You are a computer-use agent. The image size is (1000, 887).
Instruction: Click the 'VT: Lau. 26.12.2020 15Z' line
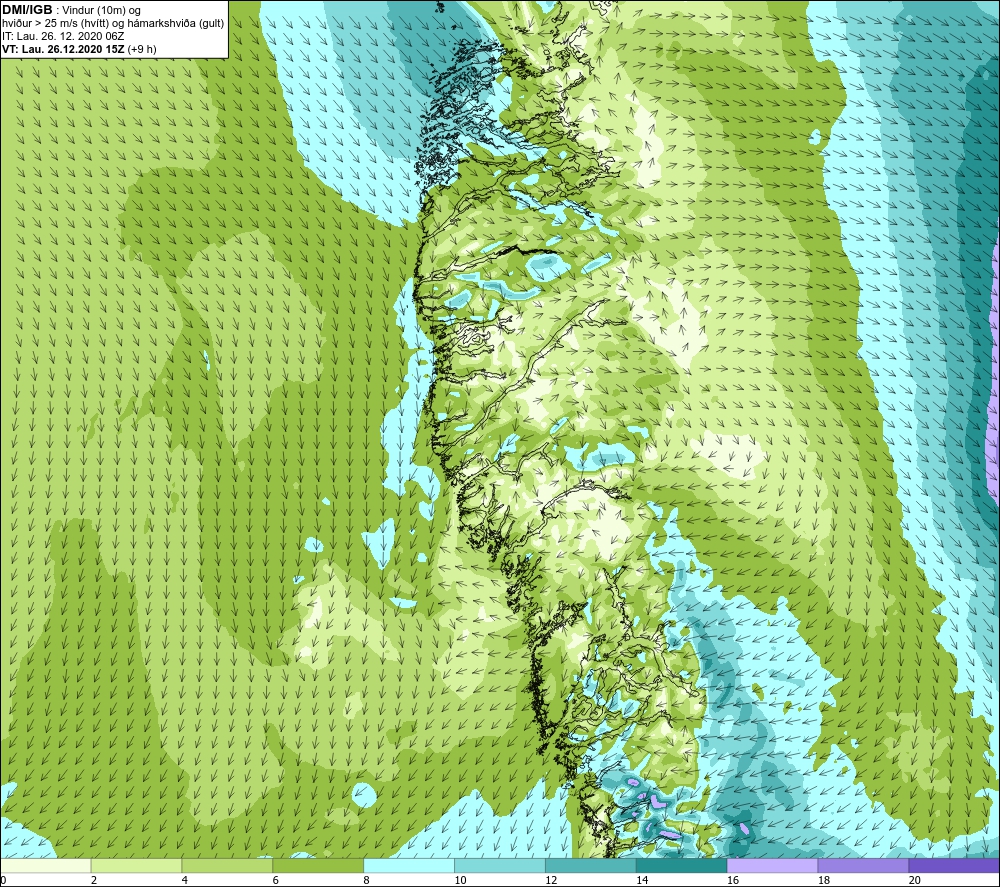[x=63, y=49]
